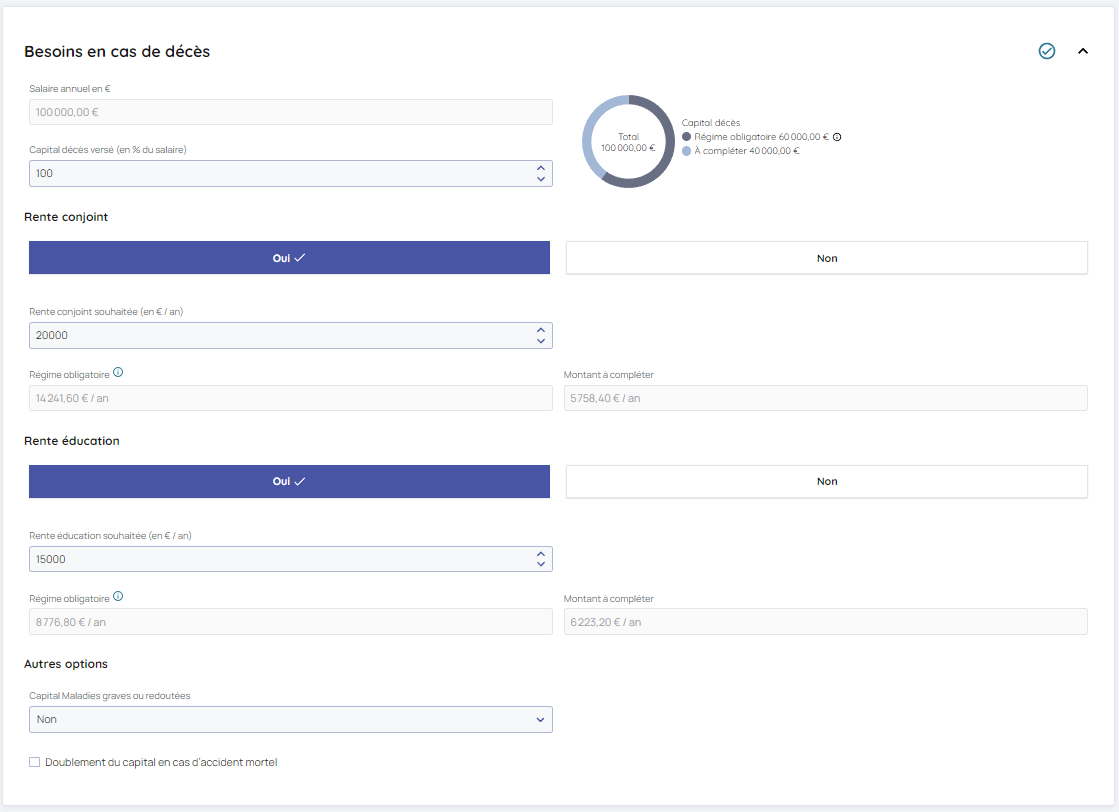Open Capital Maladies graves ou redoutées dropdown
Image resolution: width=1119 pixels, height=812 pixels.
(291, 719)
